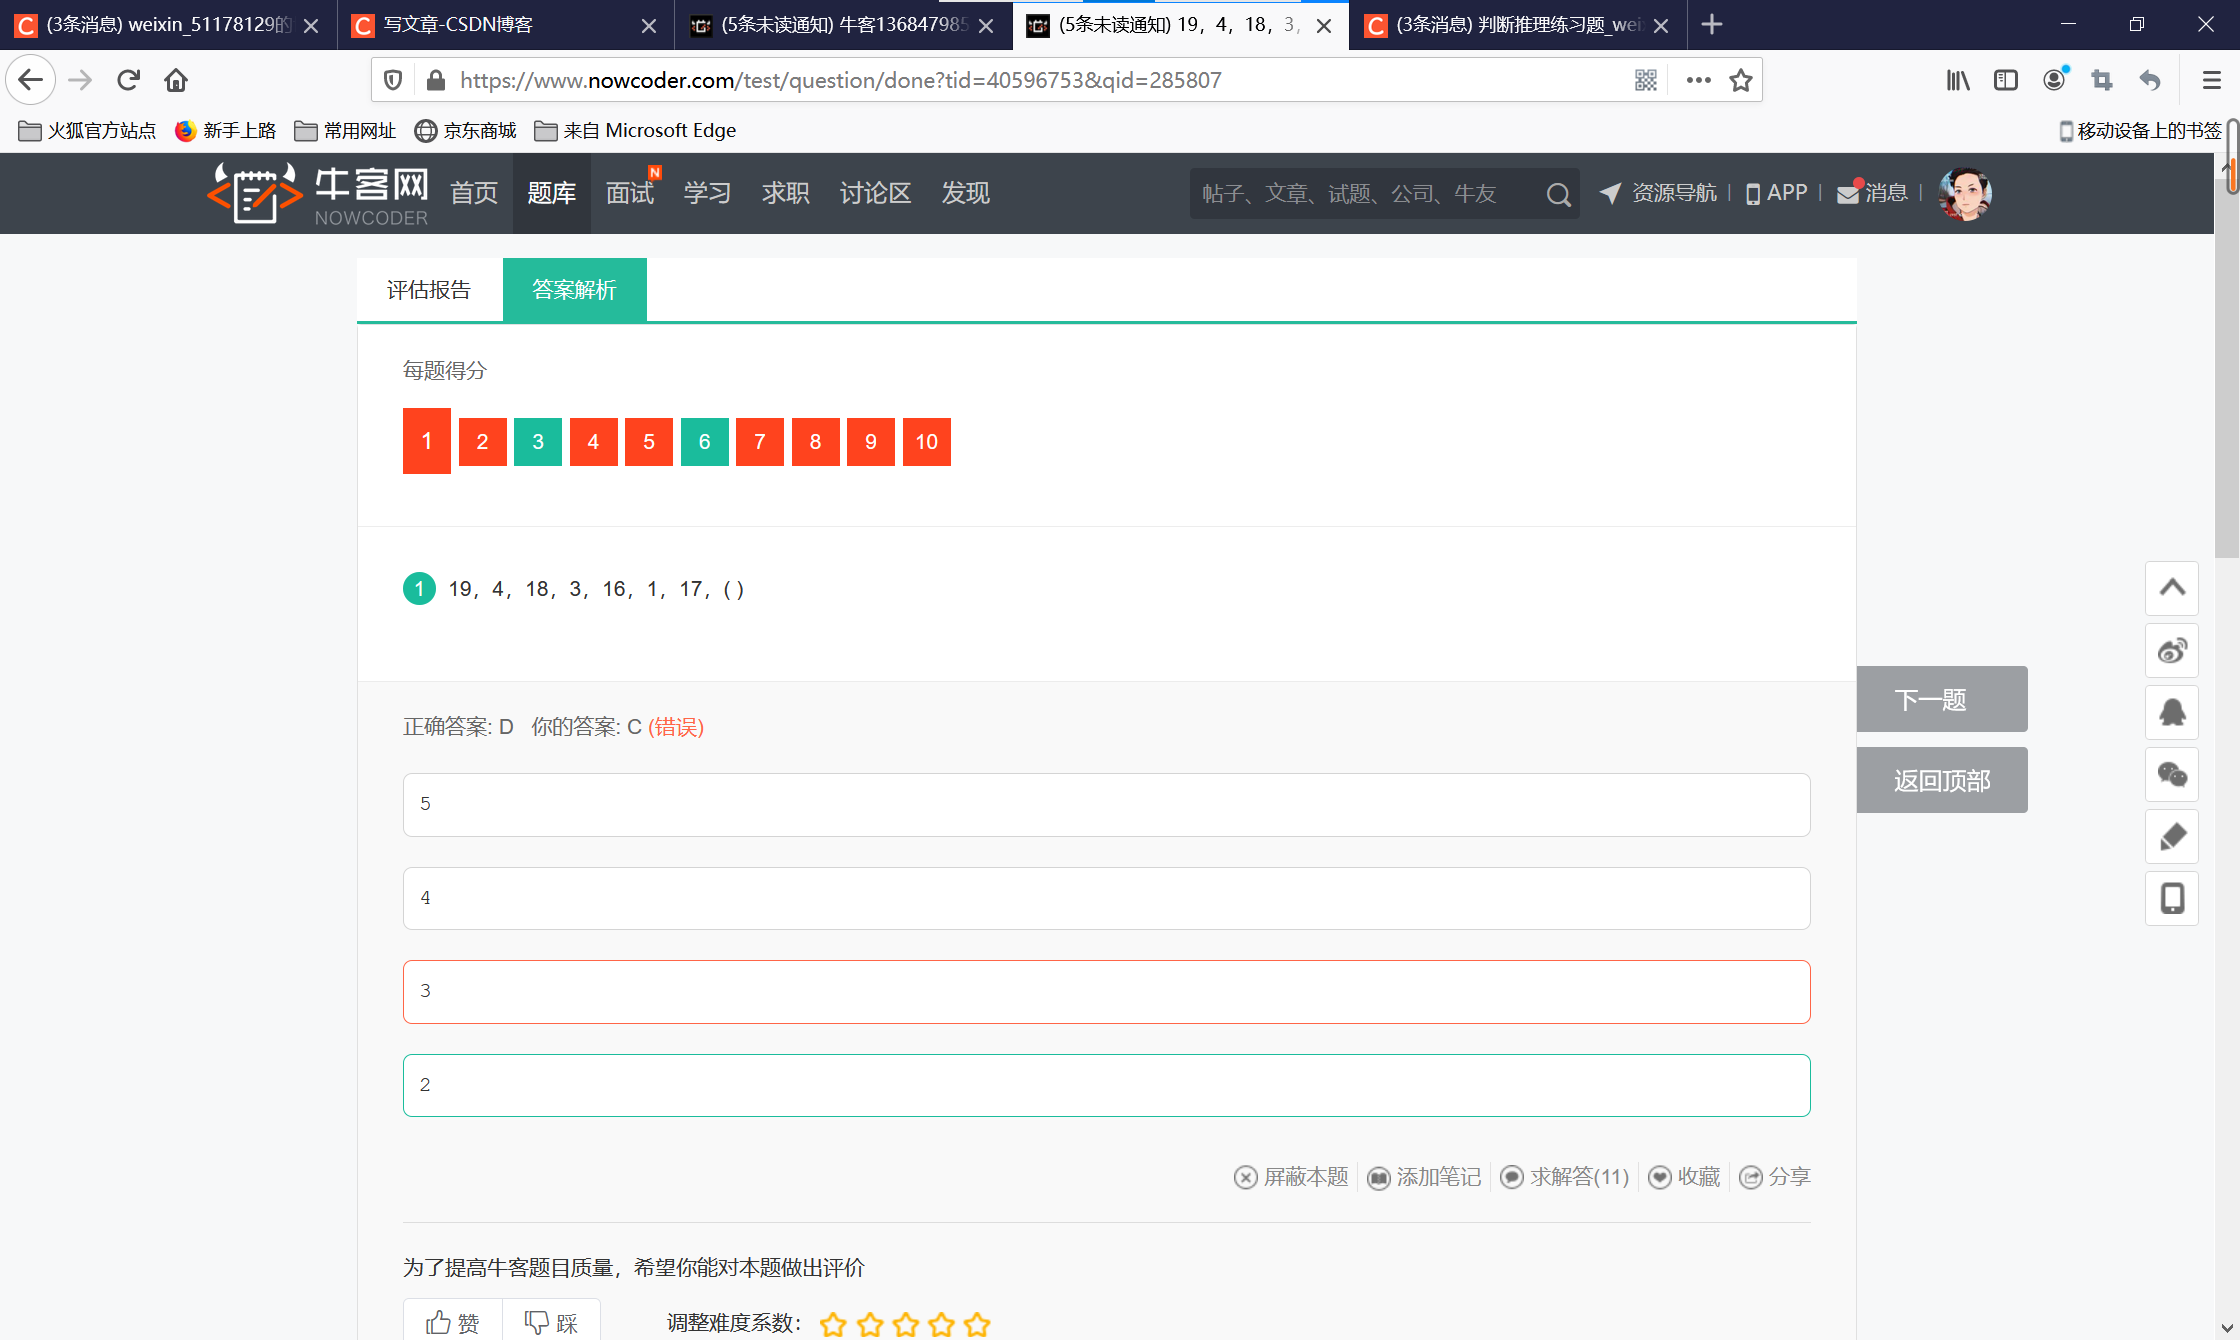This screenshot has width=2240, height=1340.
Task: Click 收藏 to favorite the question
Action: click(x=1684, y=1177)
